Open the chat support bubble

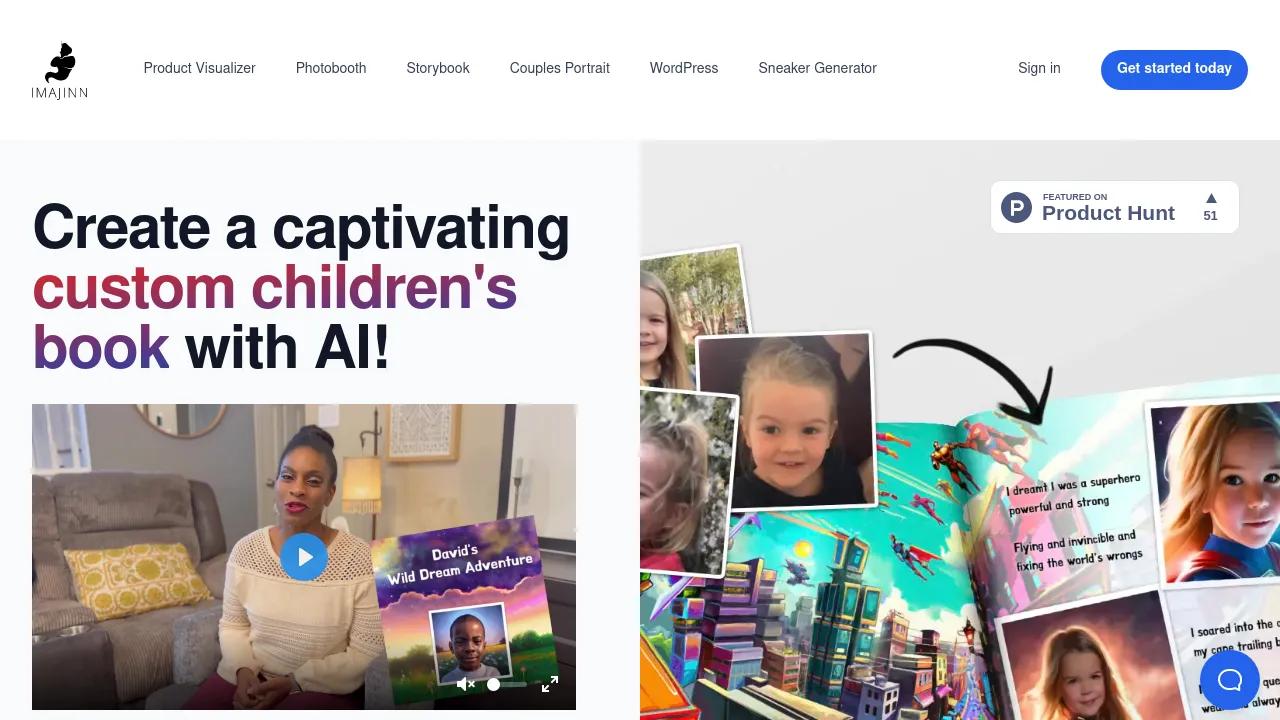coord(1230,680)
